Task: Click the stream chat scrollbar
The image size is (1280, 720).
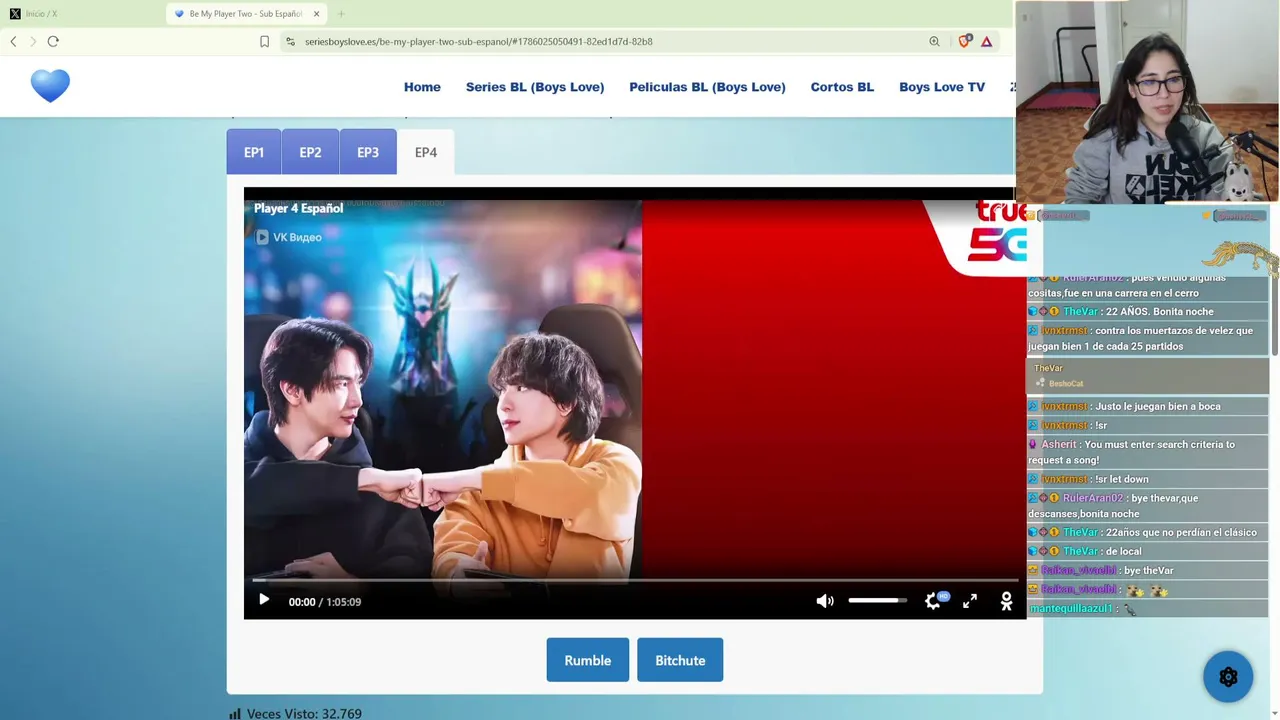Action: (x=1275, y=315)
